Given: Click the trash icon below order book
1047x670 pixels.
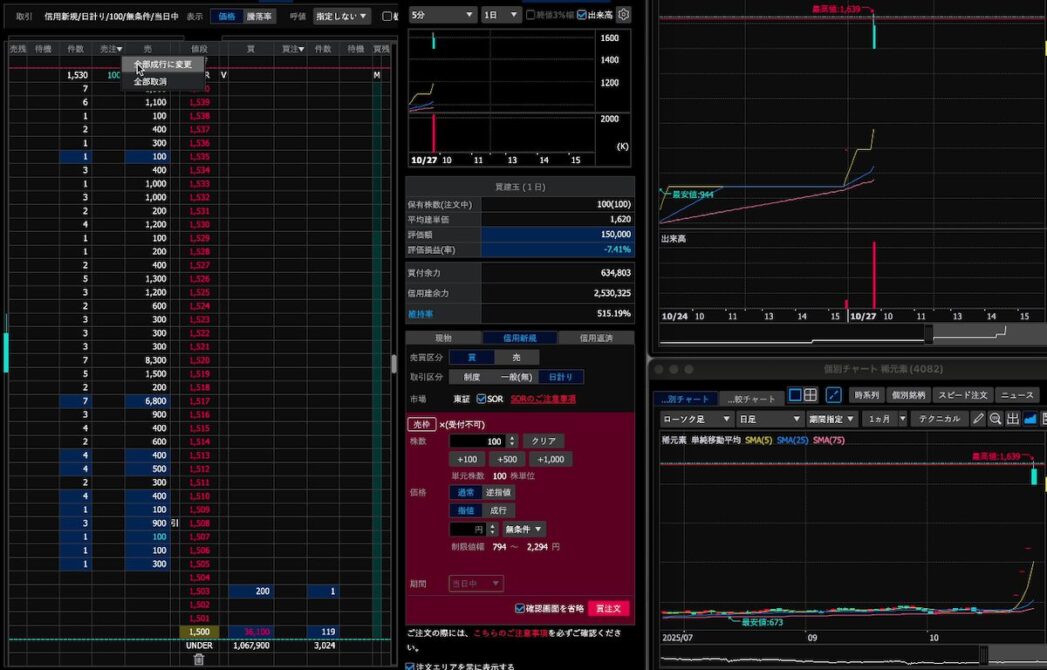Looking at the screenshot, I should (198, 659).
